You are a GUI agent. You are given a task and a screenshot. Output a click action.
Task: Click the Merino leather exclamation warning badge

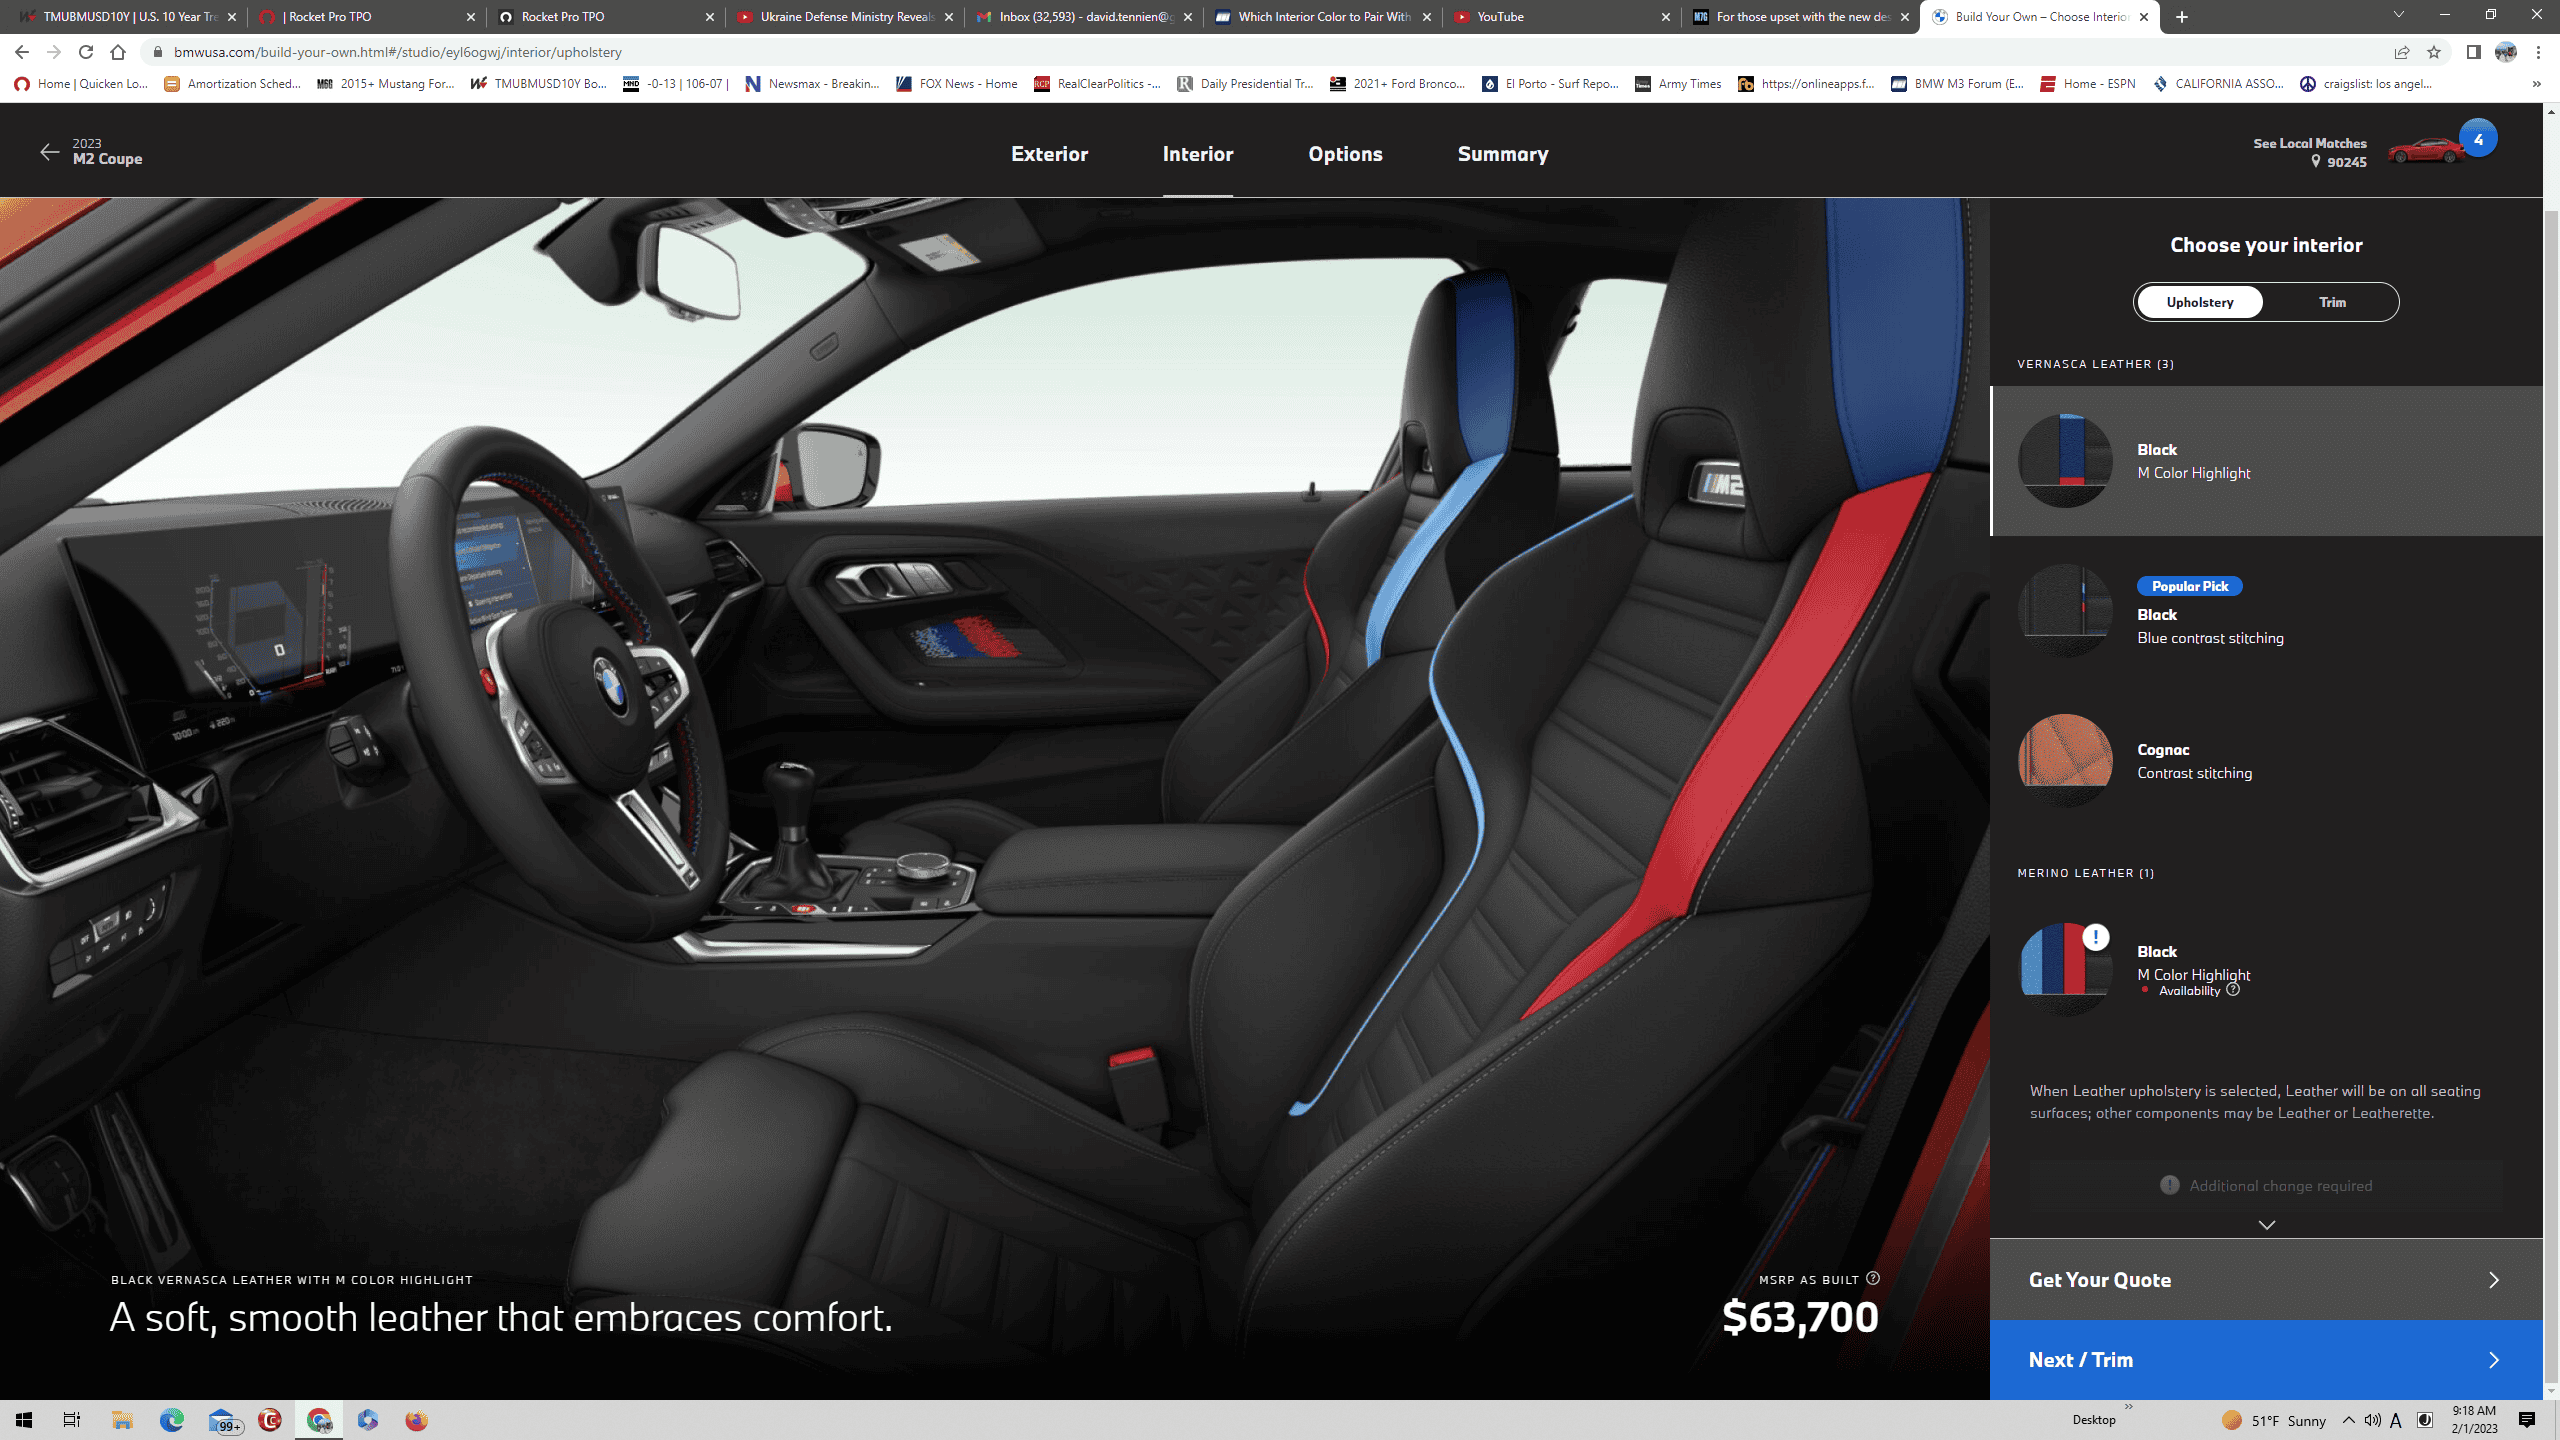point(2095,937)
